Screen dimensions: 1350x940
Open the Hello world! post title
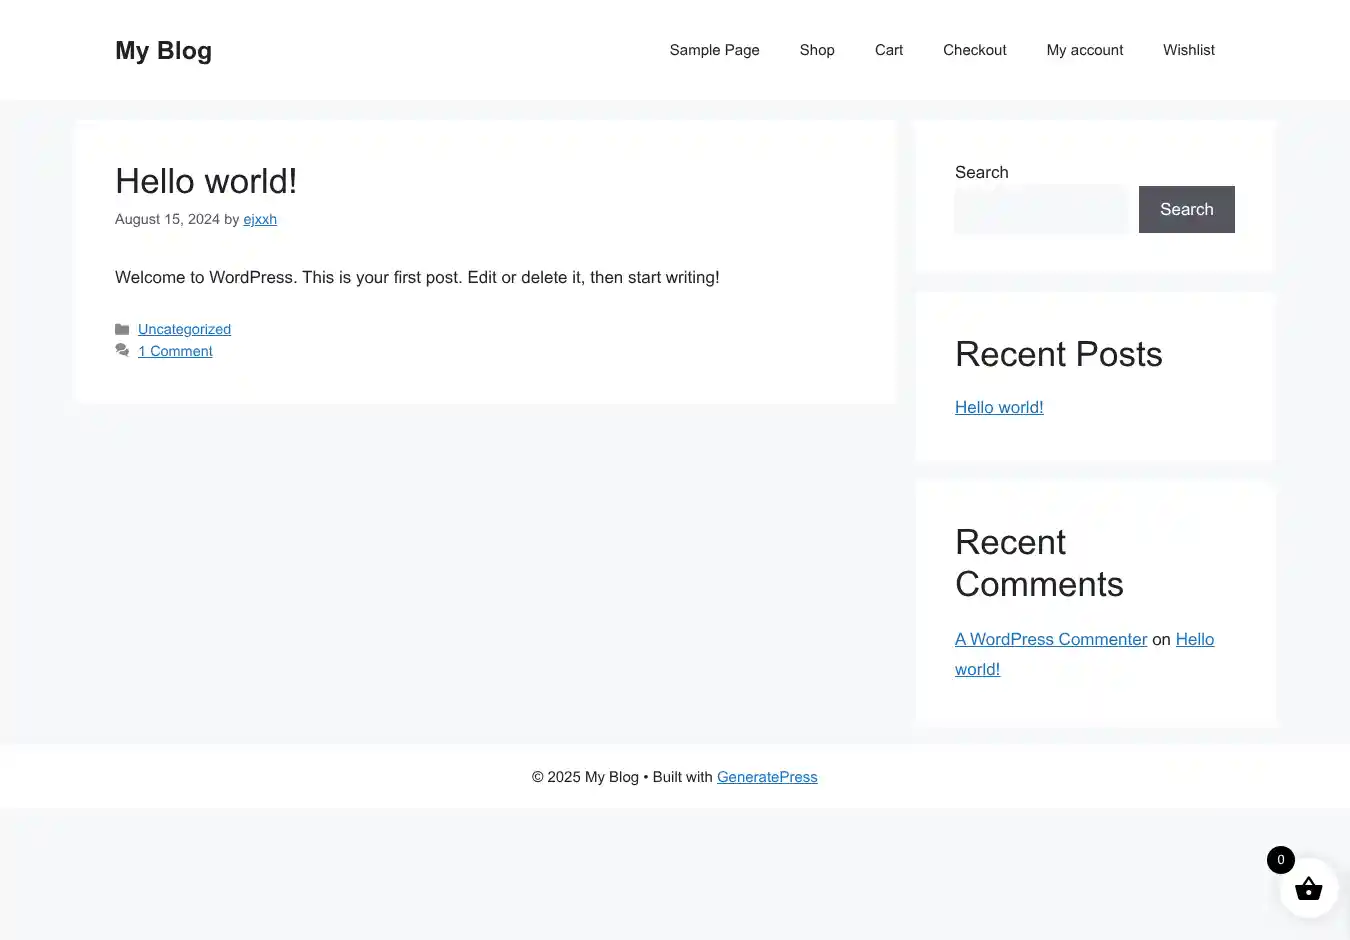tap(206, 181)
